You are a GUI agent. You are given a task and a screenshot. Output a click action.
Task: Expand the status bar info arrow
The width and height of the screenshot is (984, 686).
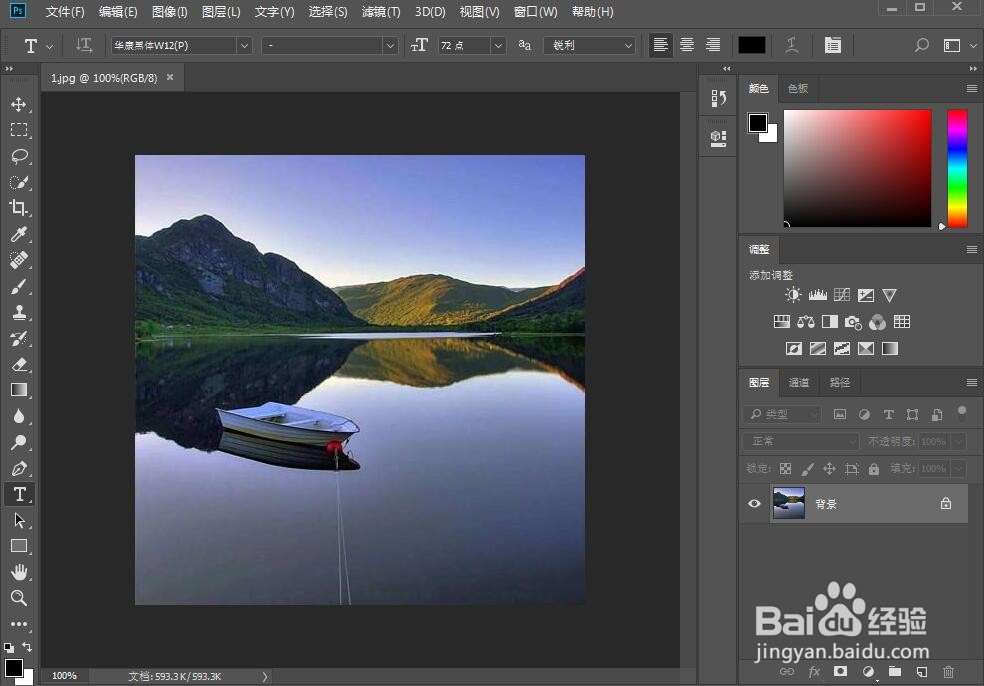265,677
